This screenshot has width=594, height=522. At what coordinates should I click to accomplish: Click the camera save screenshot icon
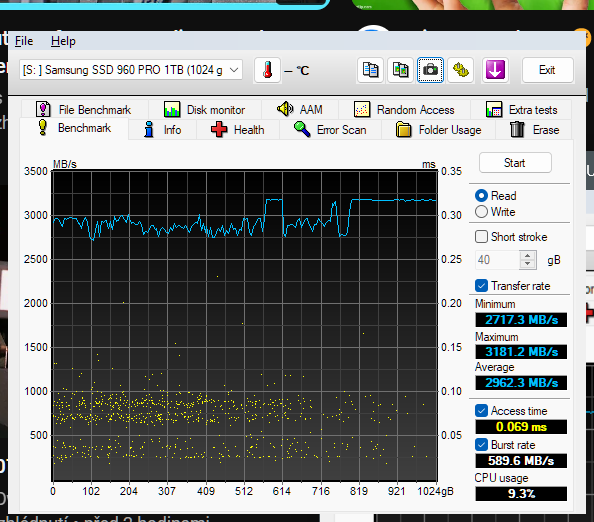(430, 70)
